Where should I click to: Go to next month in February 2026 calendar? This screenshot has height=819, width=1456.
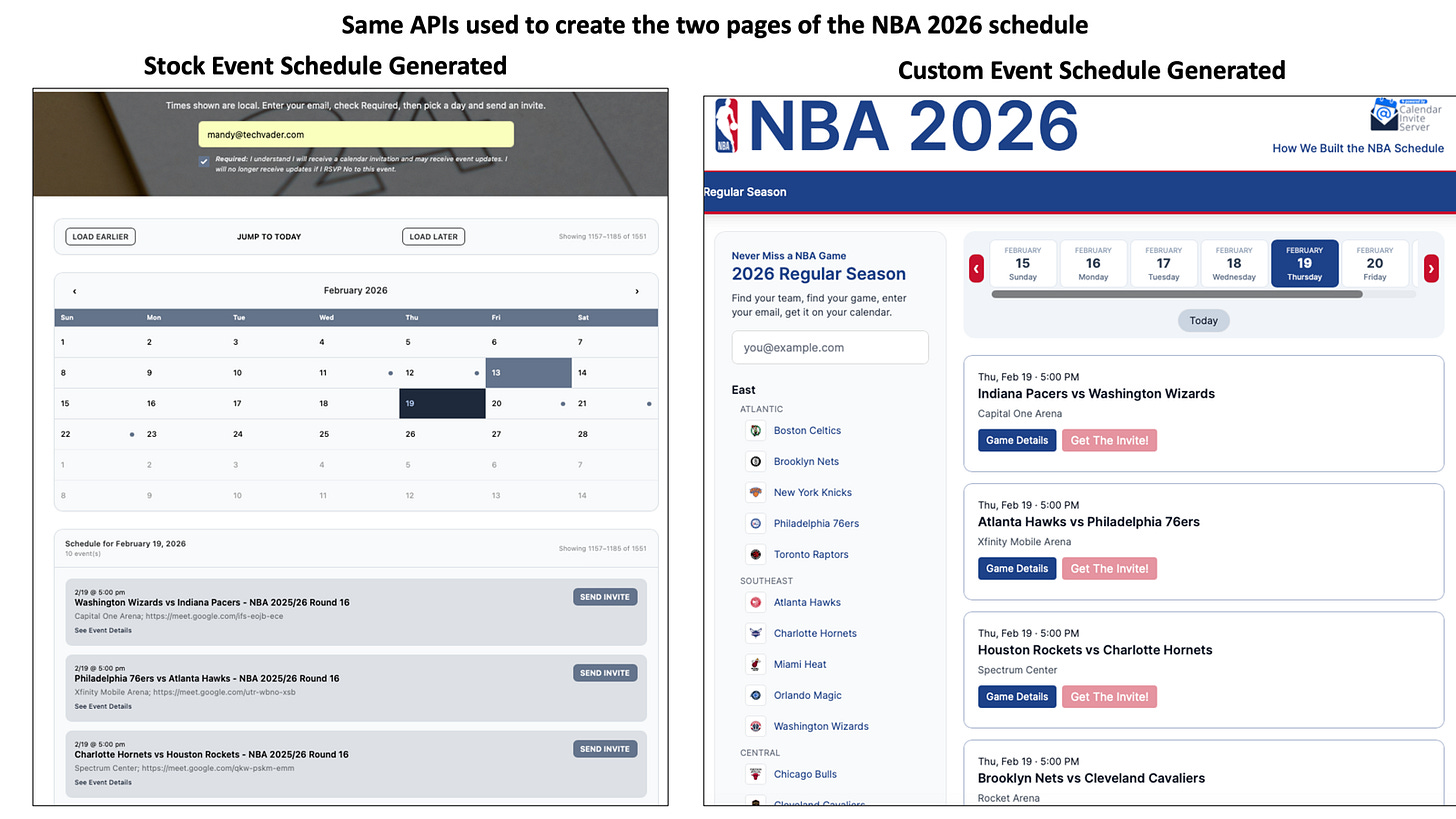[637, 291]
